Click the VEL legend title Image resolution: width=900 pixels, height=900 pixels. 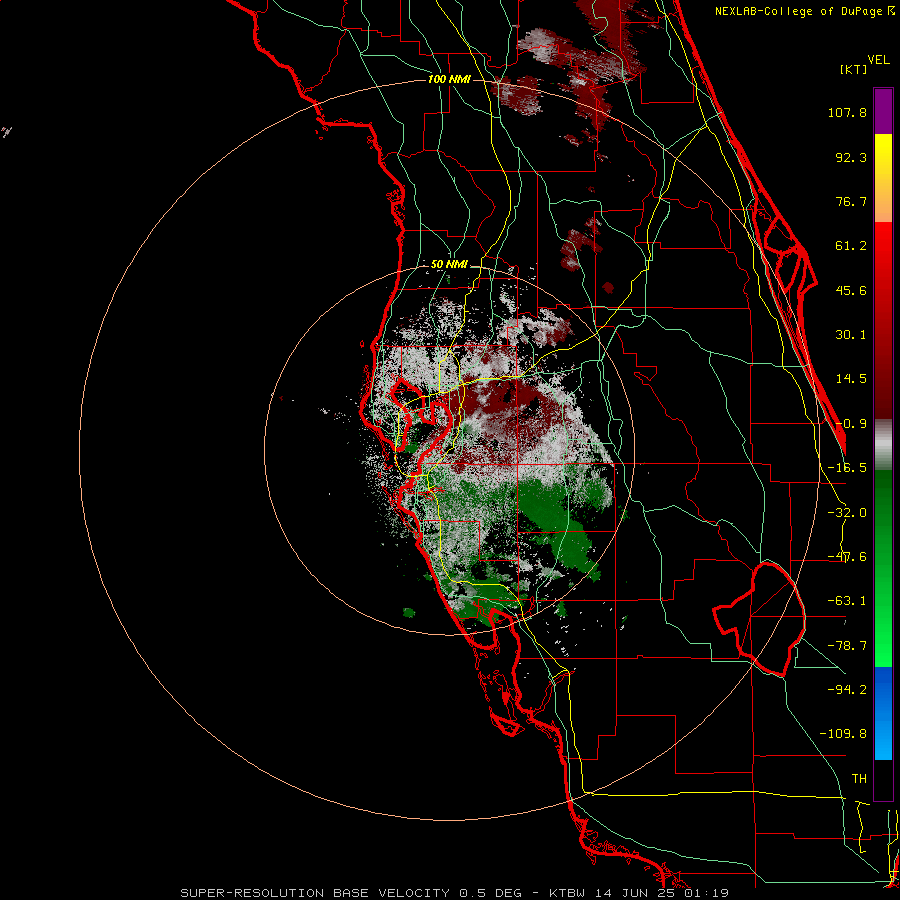(x=878, y=60)
